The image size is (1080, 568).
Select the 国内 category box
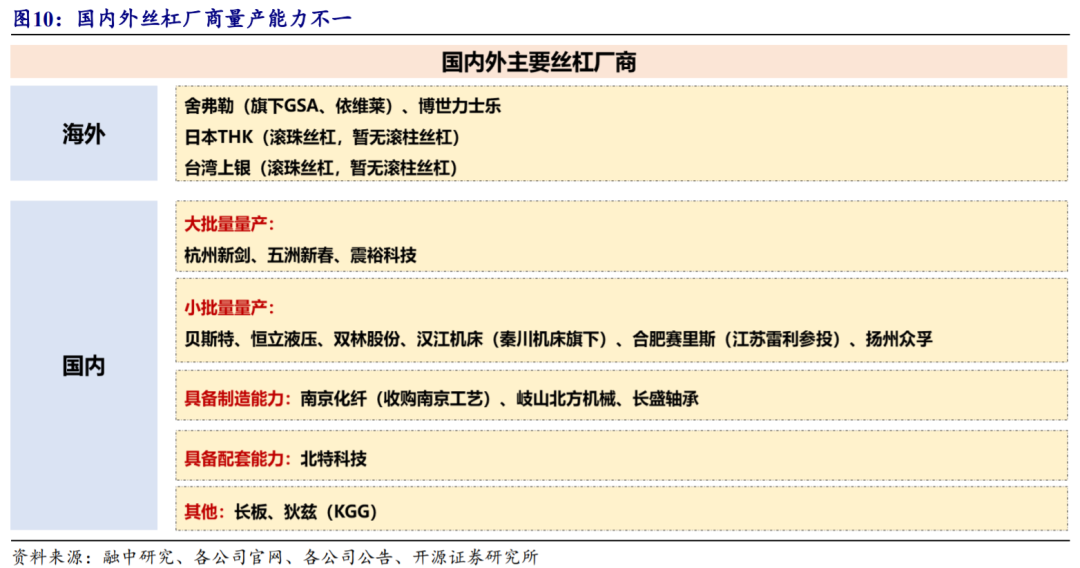coord(84,366)
